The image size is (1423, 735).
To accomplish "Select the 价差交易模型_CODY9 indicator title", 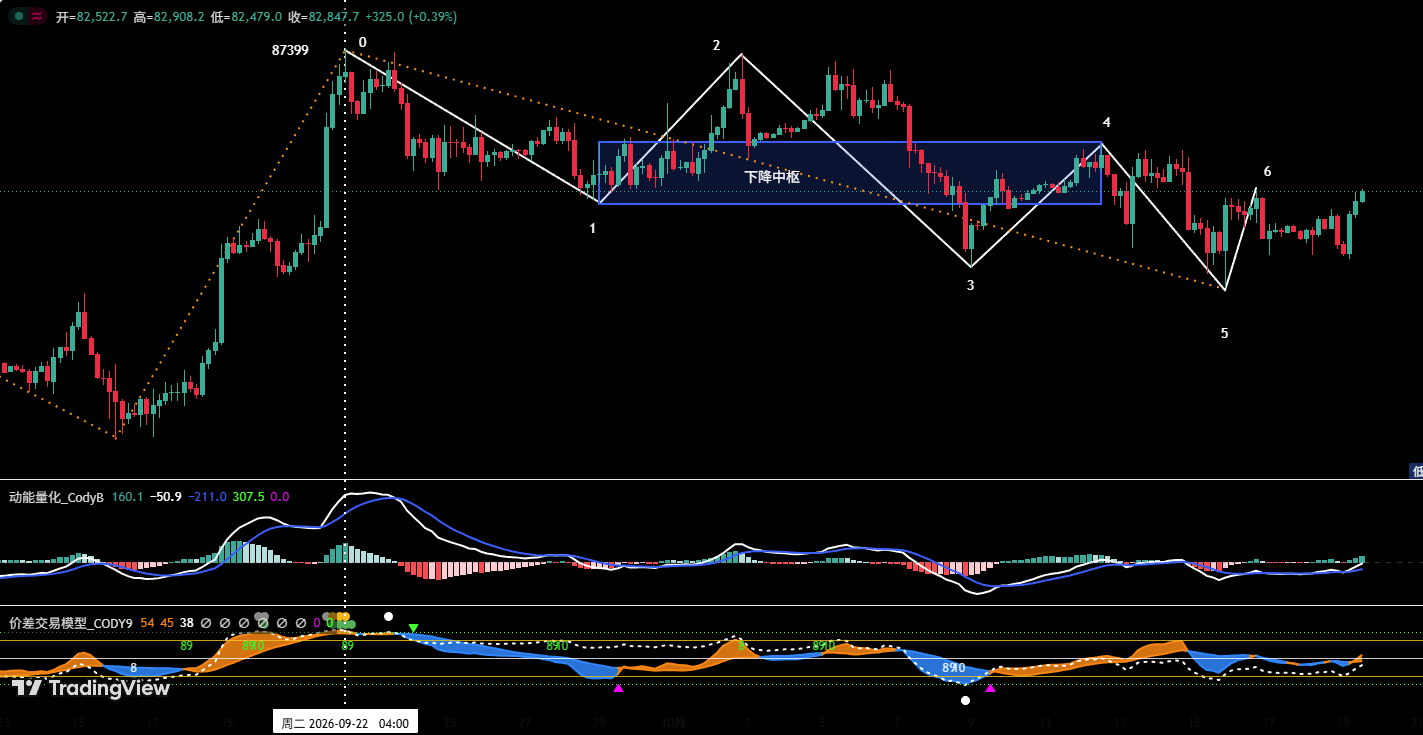I will coord(70,623).
